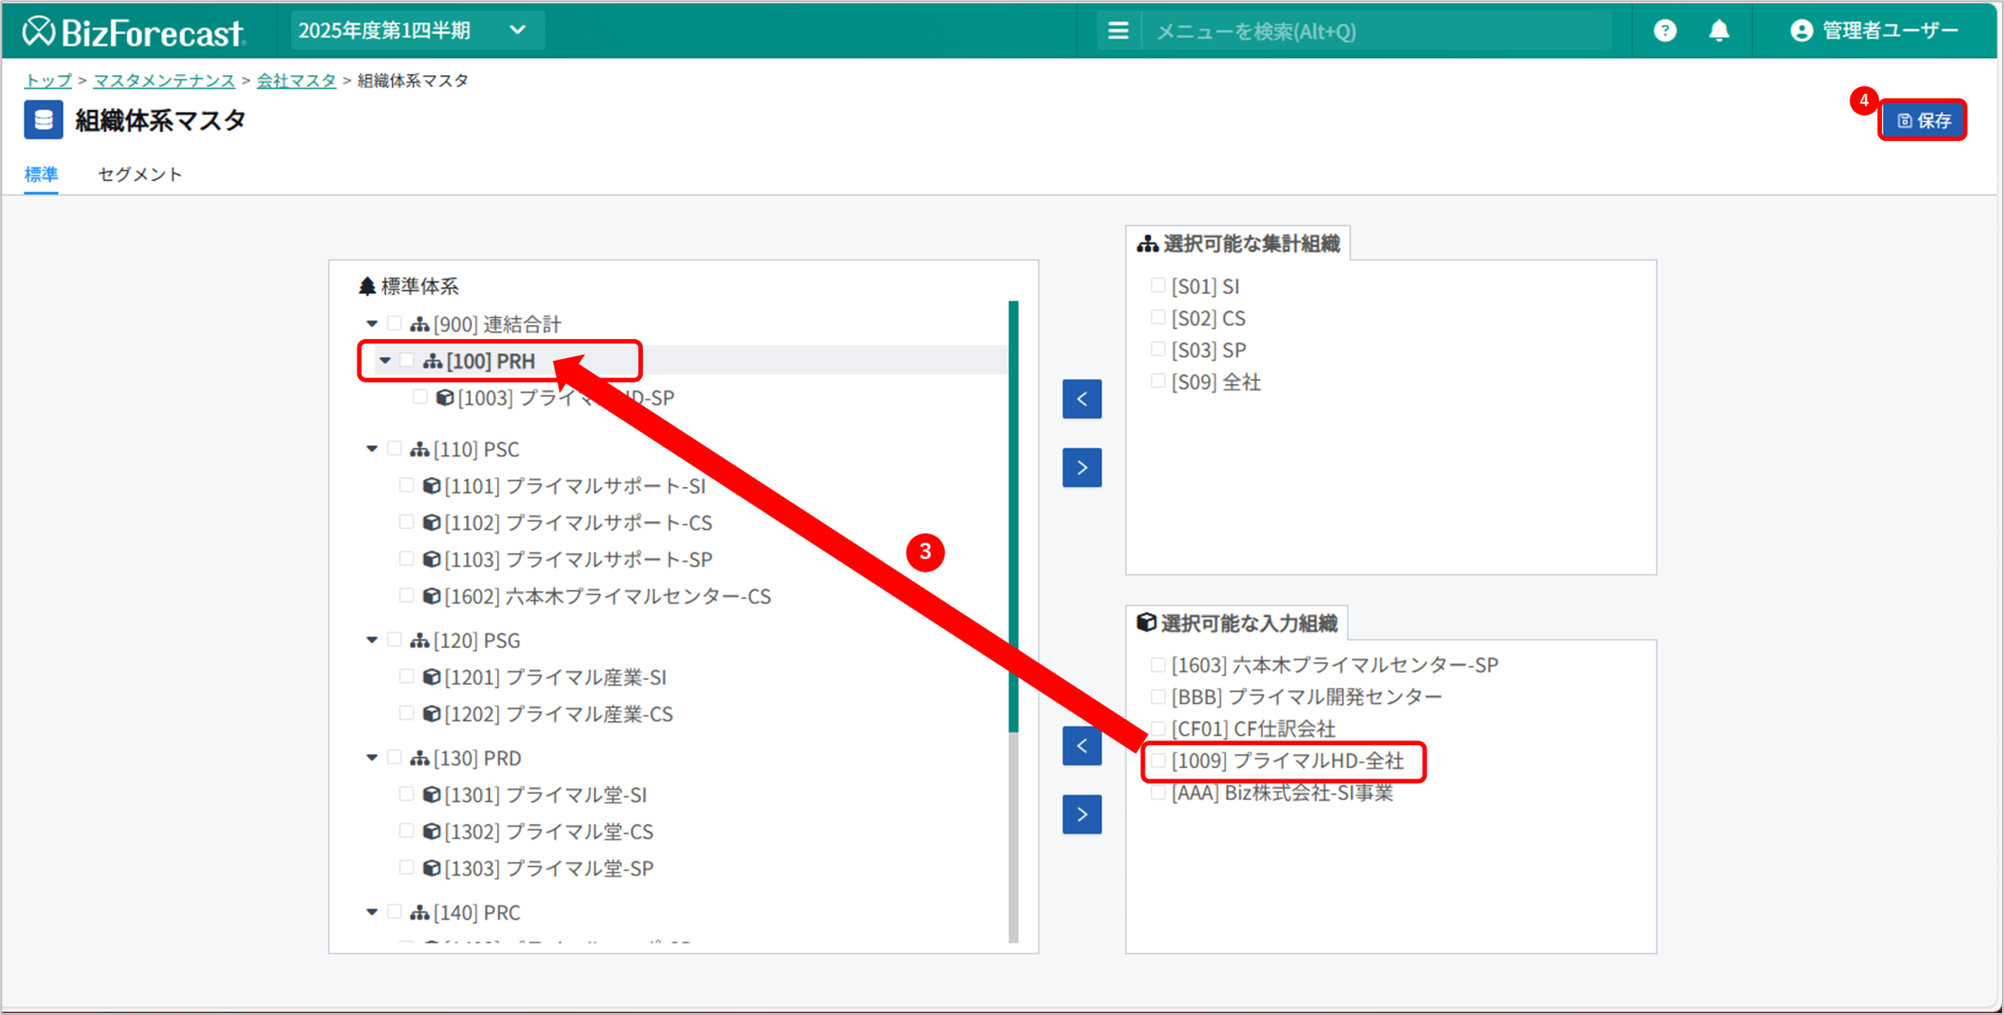Screen dimensions: 2004x1015
Task: Tick the [1009] プライマルHD-全社 checkbox
Action: click(x=1158, y=761)
